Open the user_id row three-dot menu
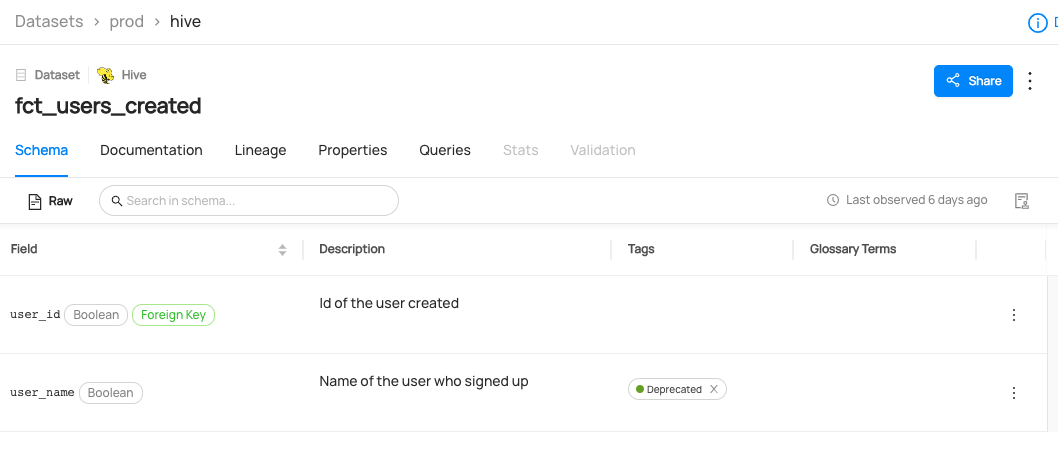This screenshot has height=469, width=1058. (x=1013, y=315)
